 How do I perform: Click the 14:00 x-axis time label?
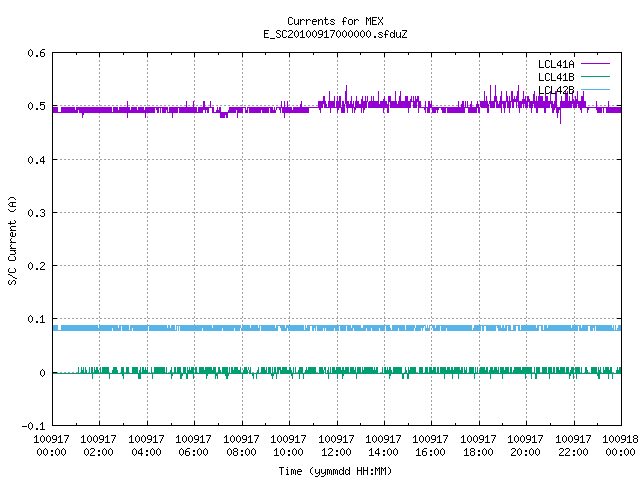pos(383,452)
